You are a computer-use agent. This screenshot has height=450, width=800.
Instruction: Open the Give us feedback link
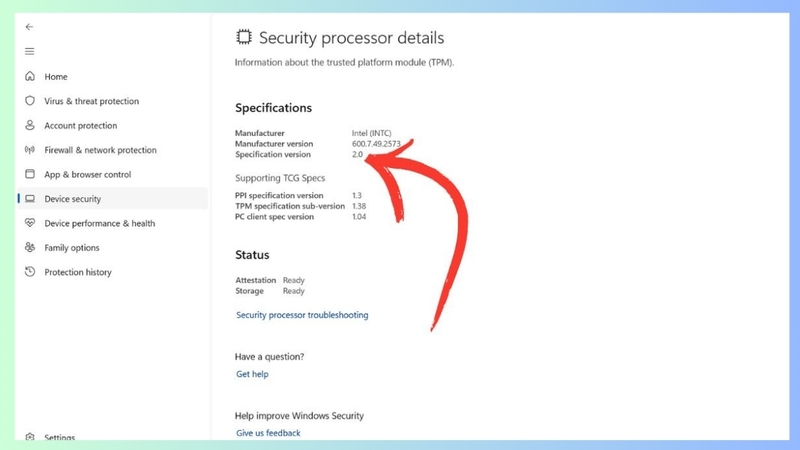point(268,433)
